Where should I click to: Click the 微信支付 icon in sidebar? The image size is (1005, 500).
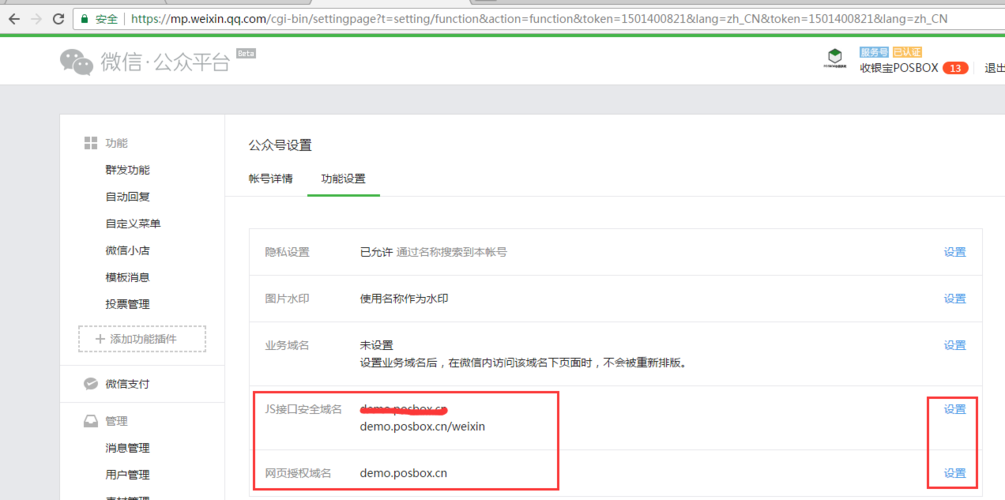pos(90,384)
